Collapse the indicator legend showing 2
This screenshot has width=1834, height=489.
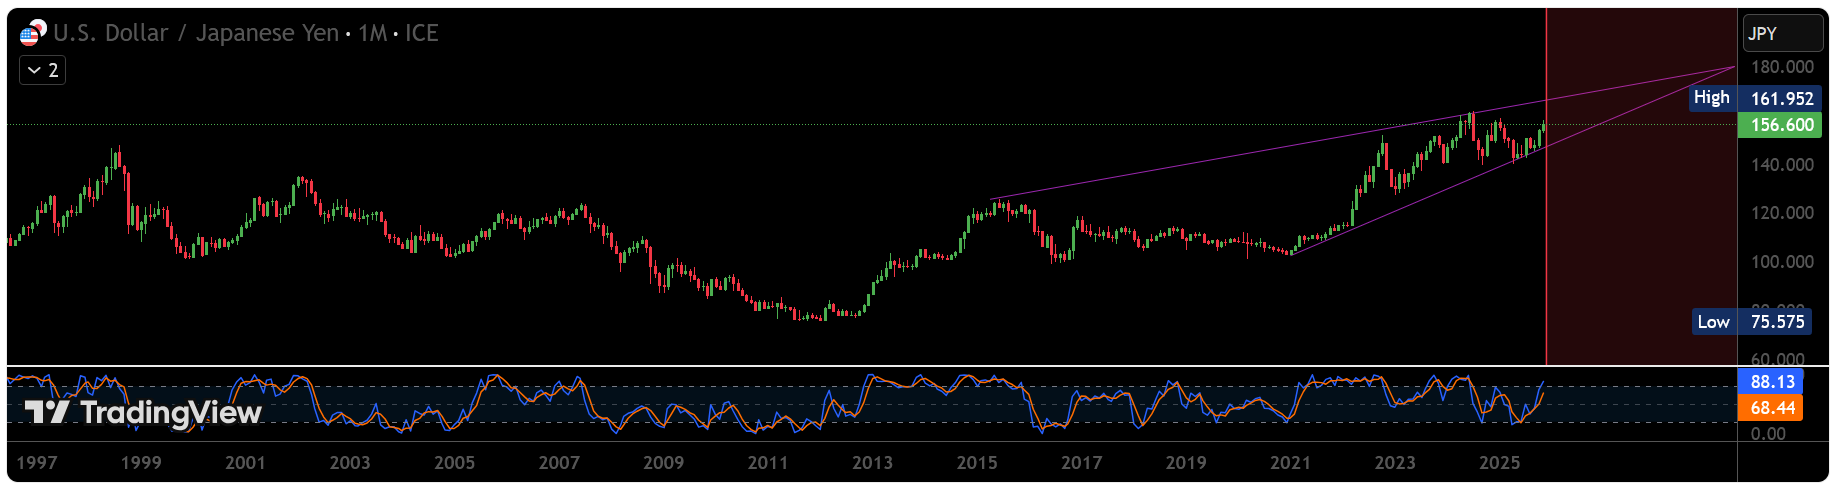point(43,70)
